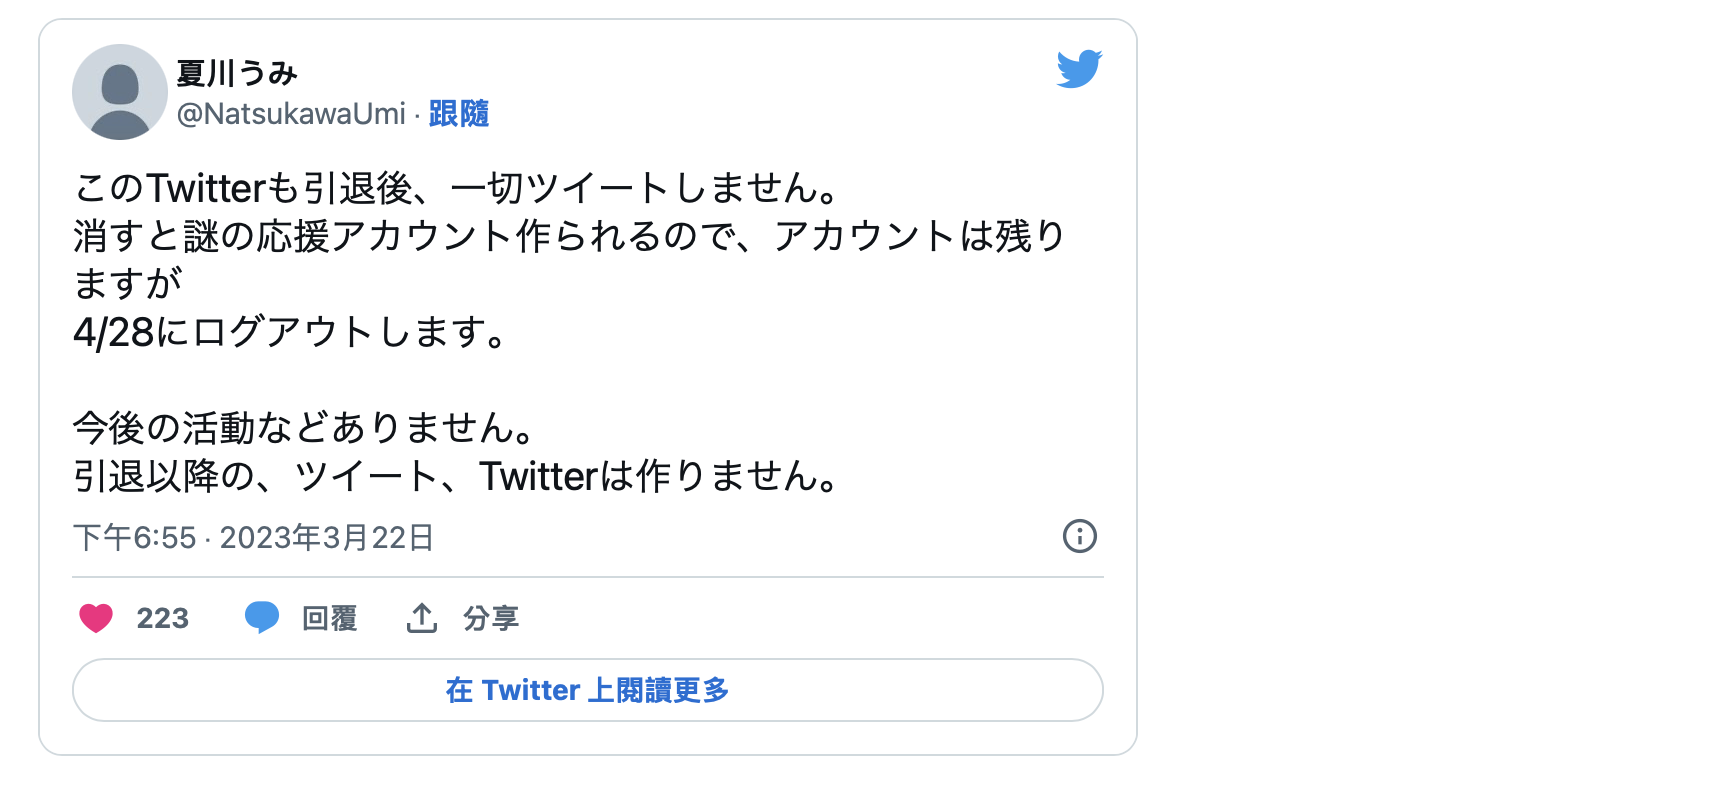Click the line starting with 4/28

tap(291, 332)
